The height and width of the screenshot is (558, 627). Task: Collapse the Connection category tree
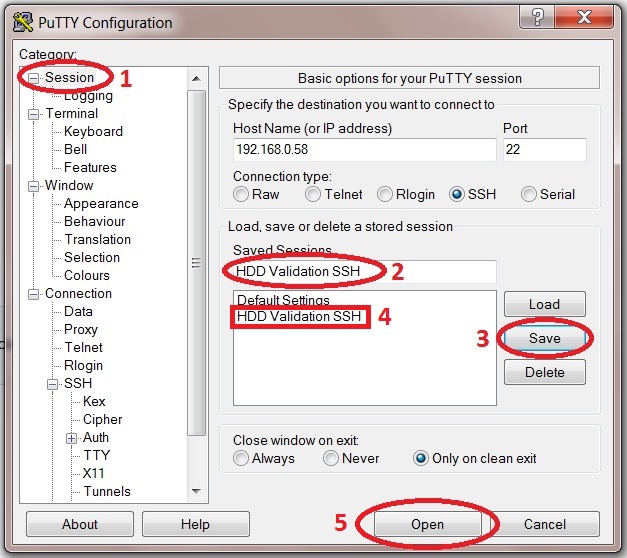(35, 294)
